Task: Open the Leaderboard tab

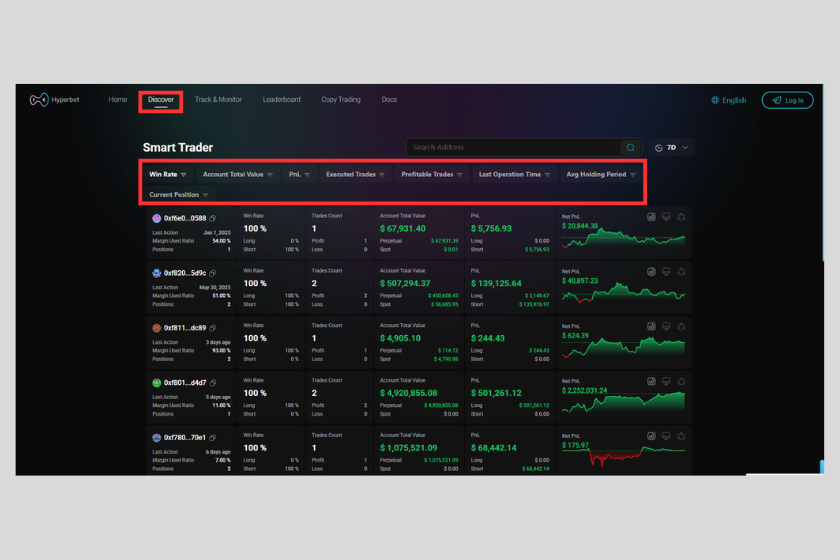Action: point(282,100)
